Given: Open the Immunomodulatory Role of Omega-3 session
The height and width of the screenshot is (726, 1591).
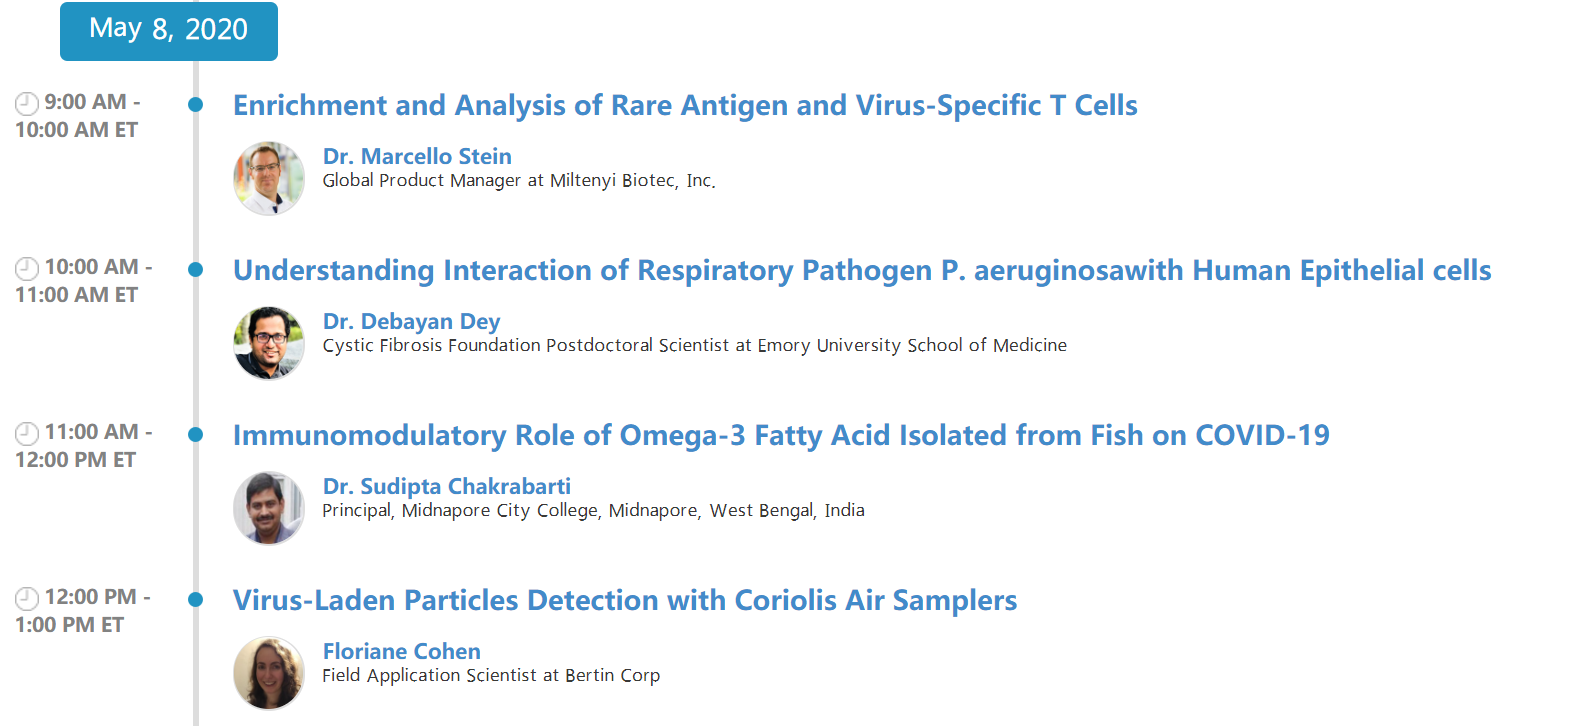Looking at the screenshot, I should coord(781,435).
